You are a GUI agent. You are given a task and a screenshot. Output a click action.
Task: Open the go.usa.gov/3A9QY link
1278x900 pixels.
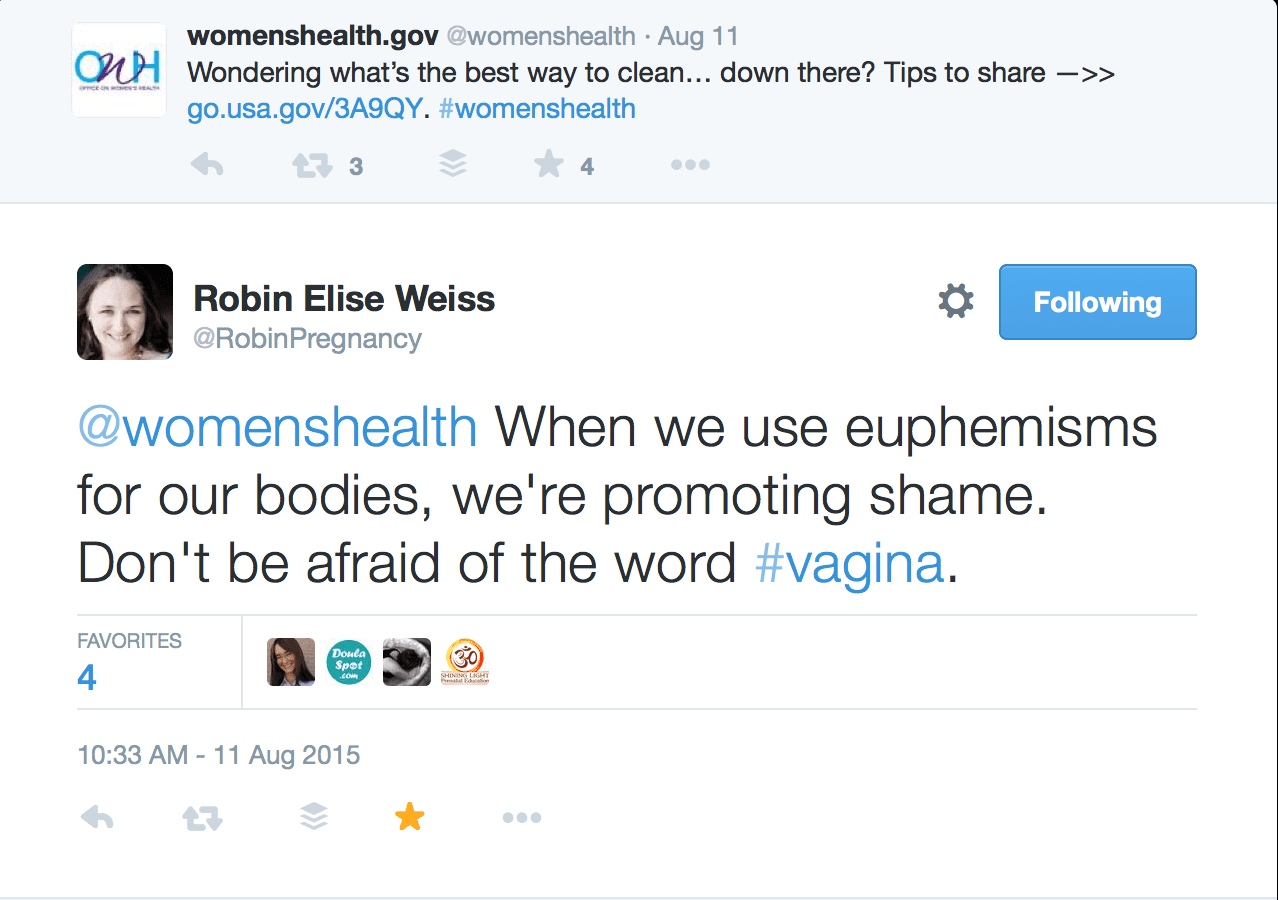pyautogui.click(x=305, y=108)
